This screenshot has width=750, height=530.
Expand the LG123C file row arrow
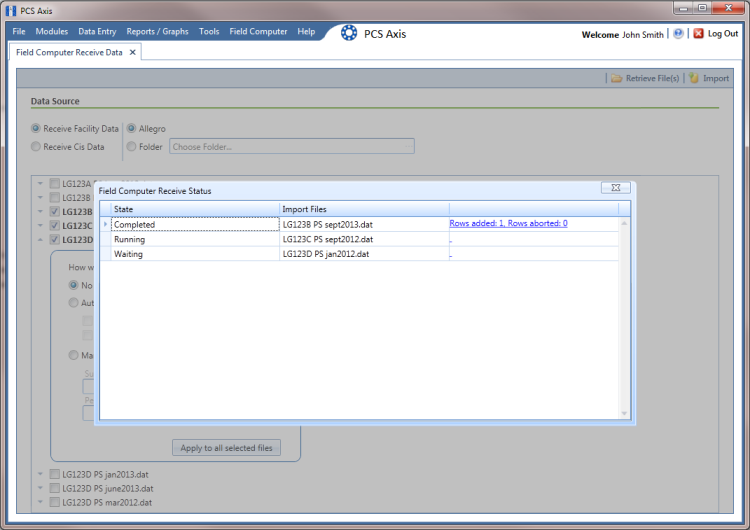coord(40,226)
